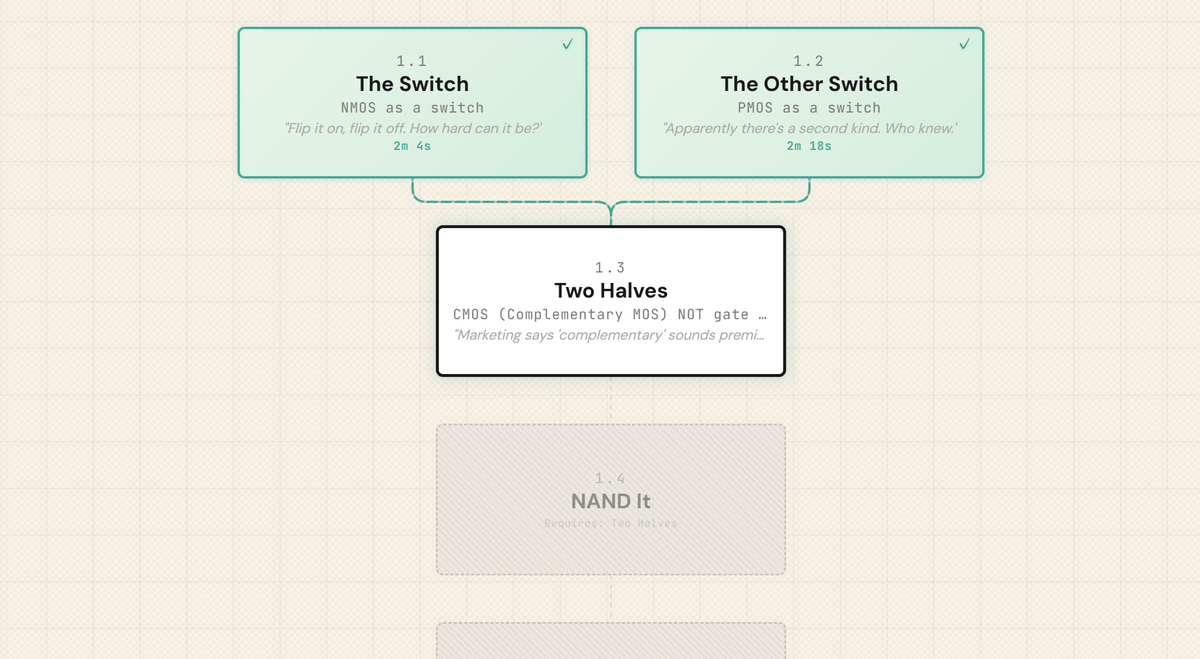
Task: Click the checkmark on The Other Switch card
Action: tap(964, 45)
